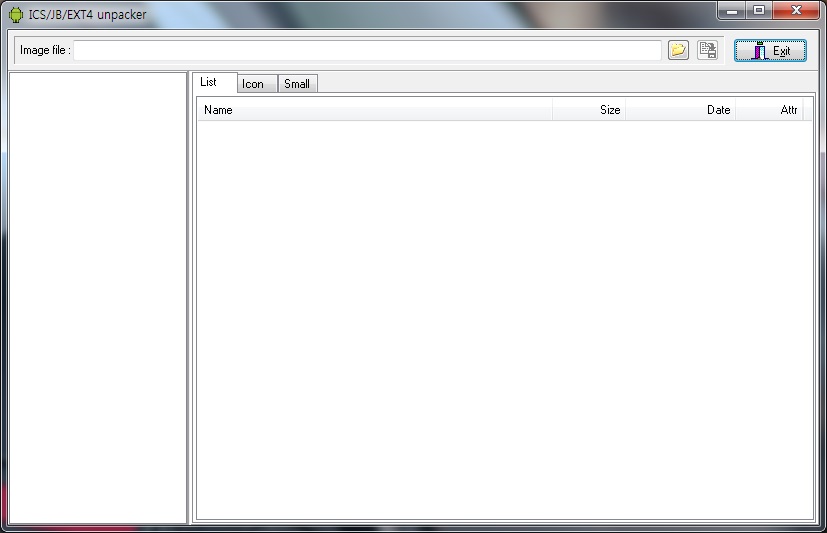Sort by the Name column header
Image resolution: width=827 pixels, height=533 pixels.
tap(373, 110)
